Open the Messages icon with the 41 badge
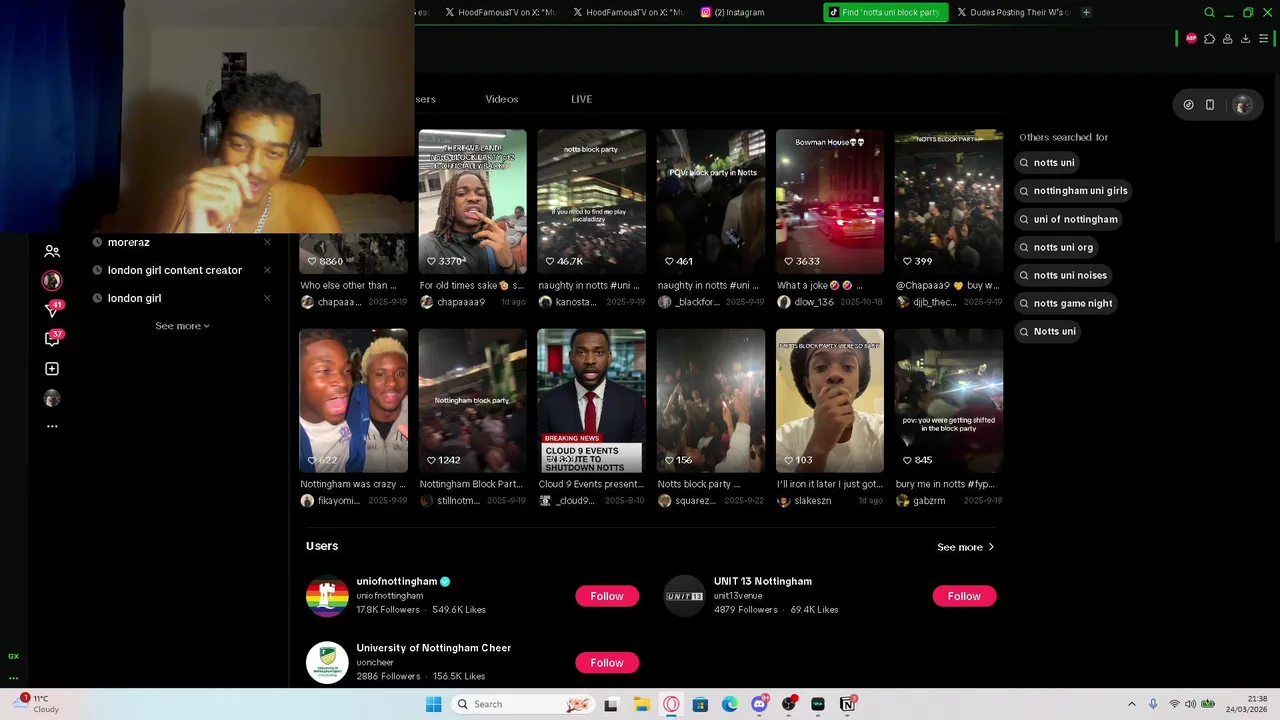Screen dimensions: 1280x720 [x=53, y=309]
